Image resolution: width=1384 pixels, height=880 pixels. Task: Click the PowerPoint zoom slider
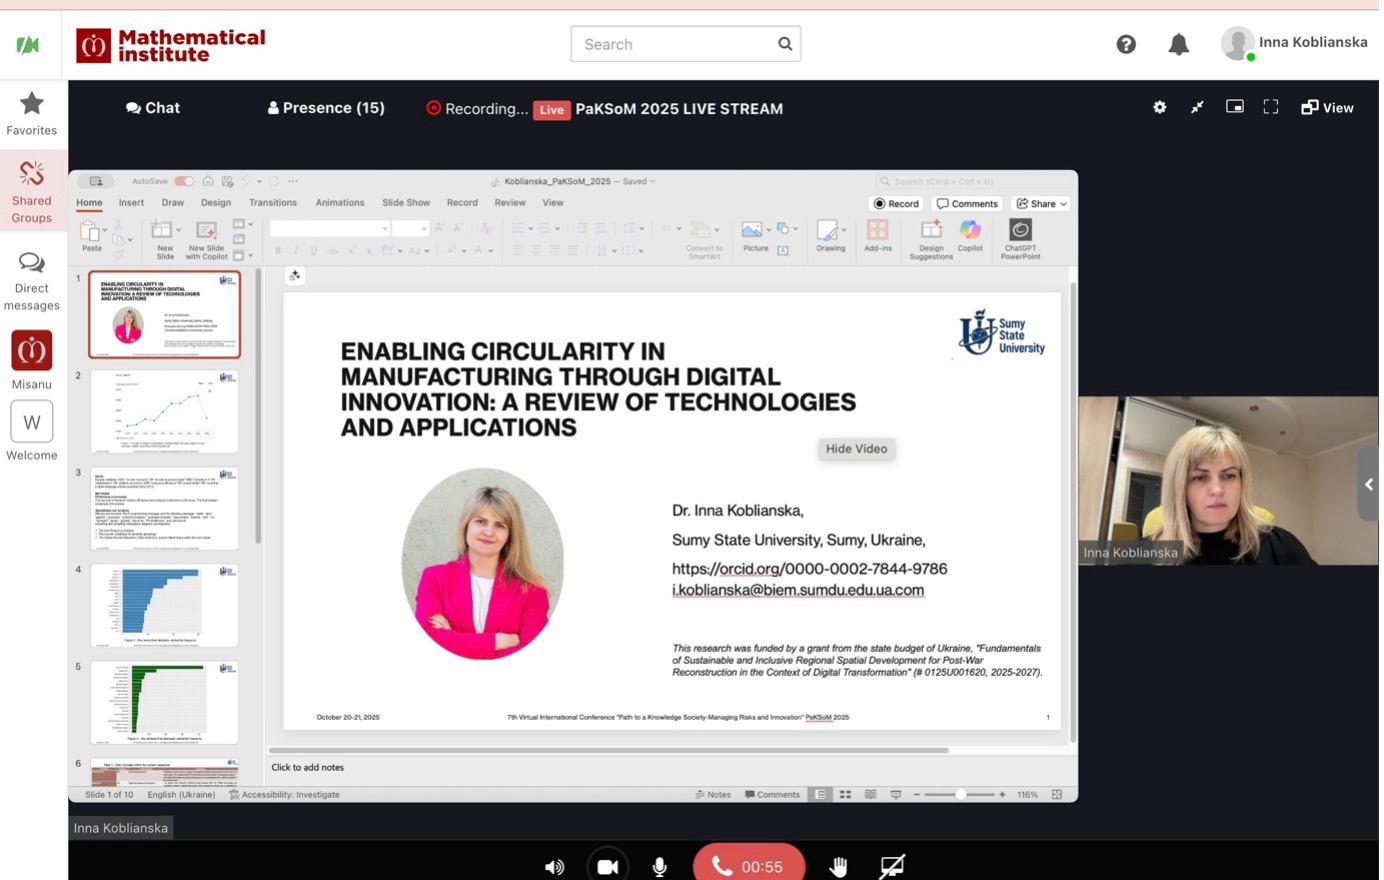pos(960,795)
